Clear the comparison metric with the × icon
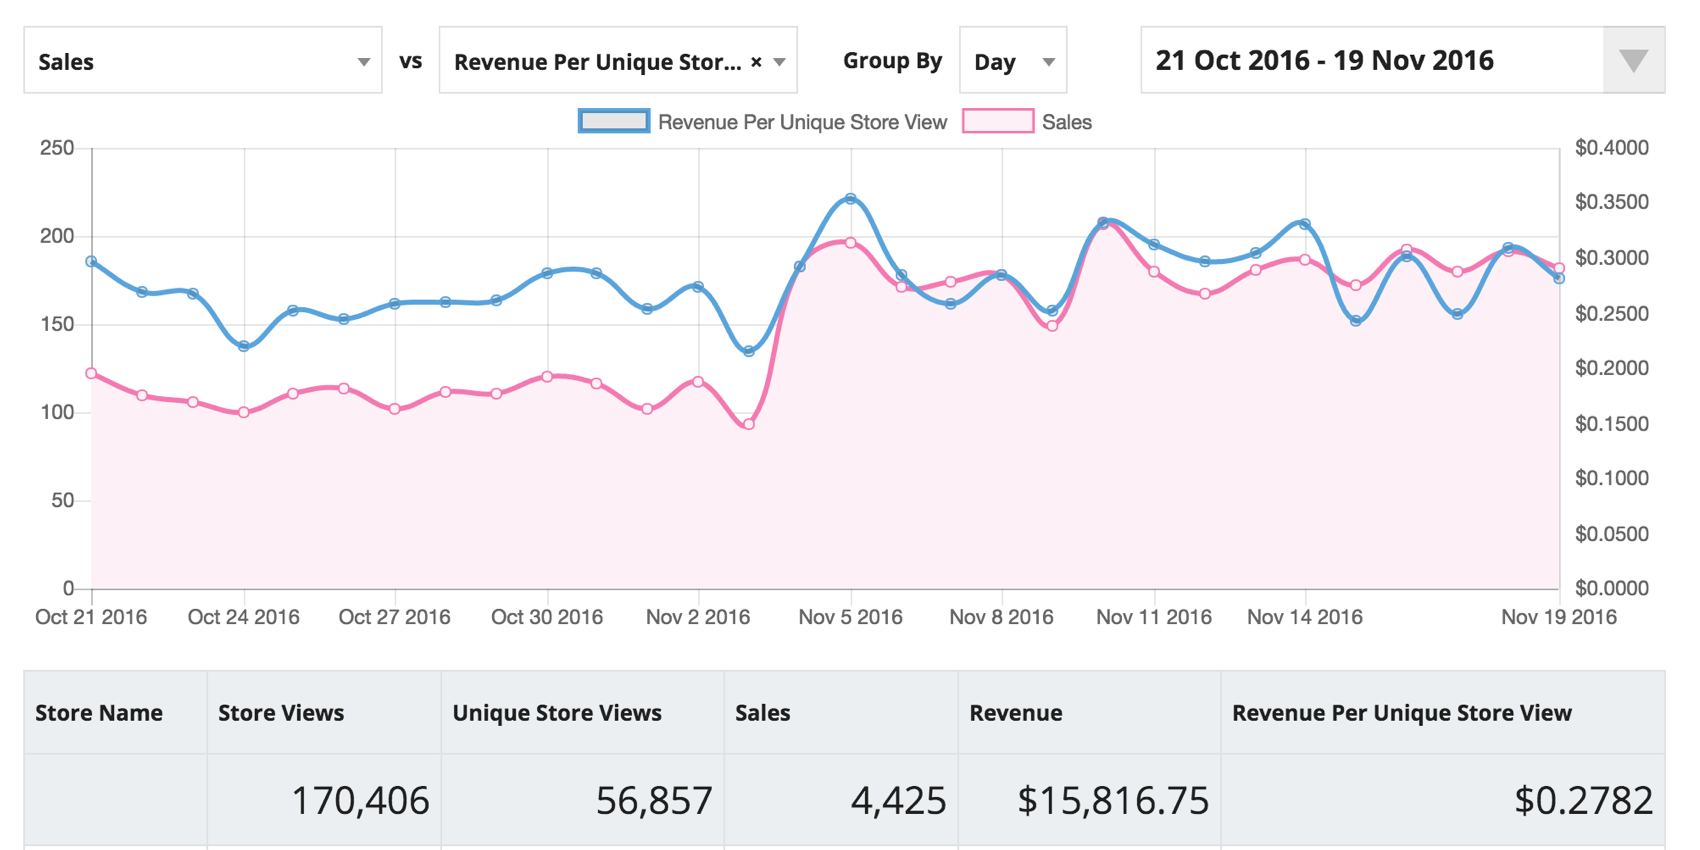Screen dimensions: 1700x850 tap(756, 62)
